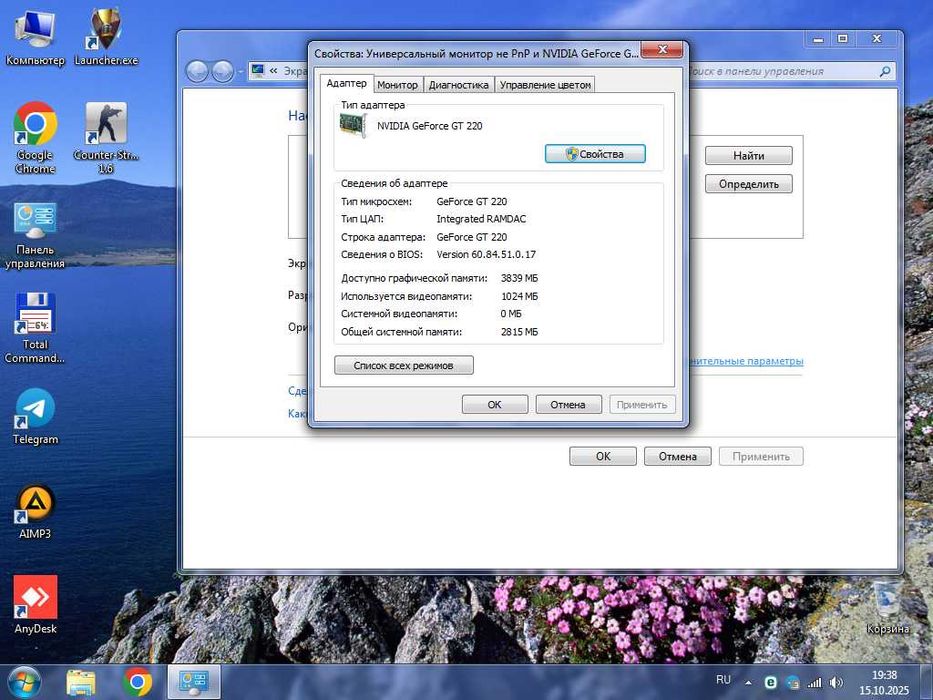Open the Диагностика tab
933x700 pixels.
point(458,85)
